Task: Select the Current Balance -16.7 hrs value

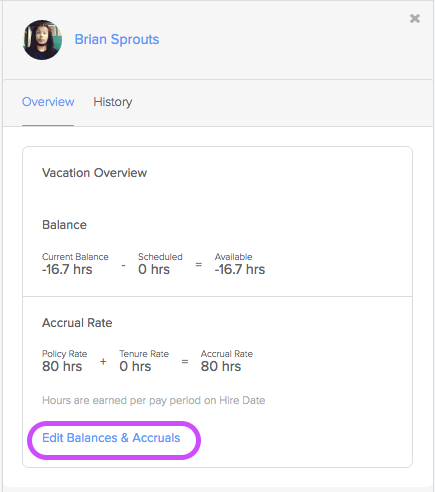Action: 67,269
